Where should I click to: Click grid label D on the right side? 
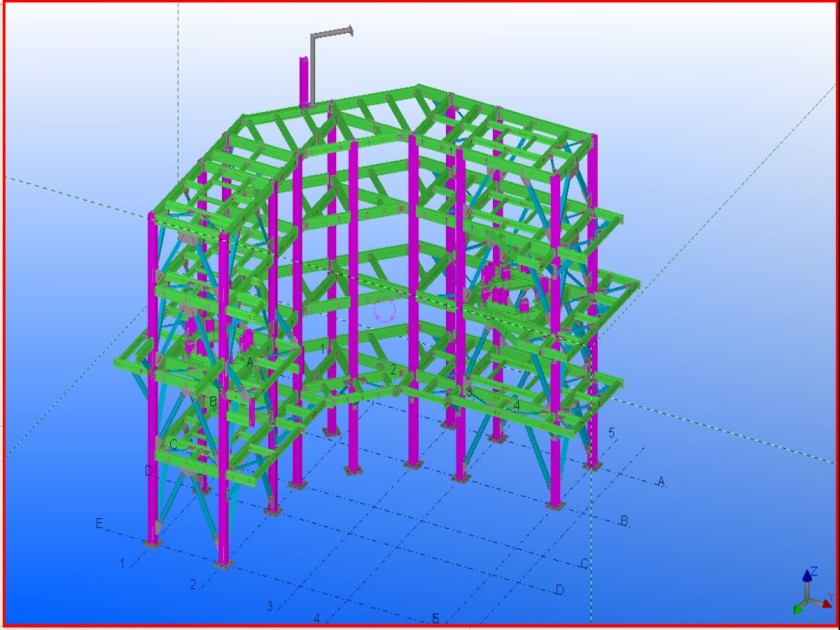click(x=560, y=591)
